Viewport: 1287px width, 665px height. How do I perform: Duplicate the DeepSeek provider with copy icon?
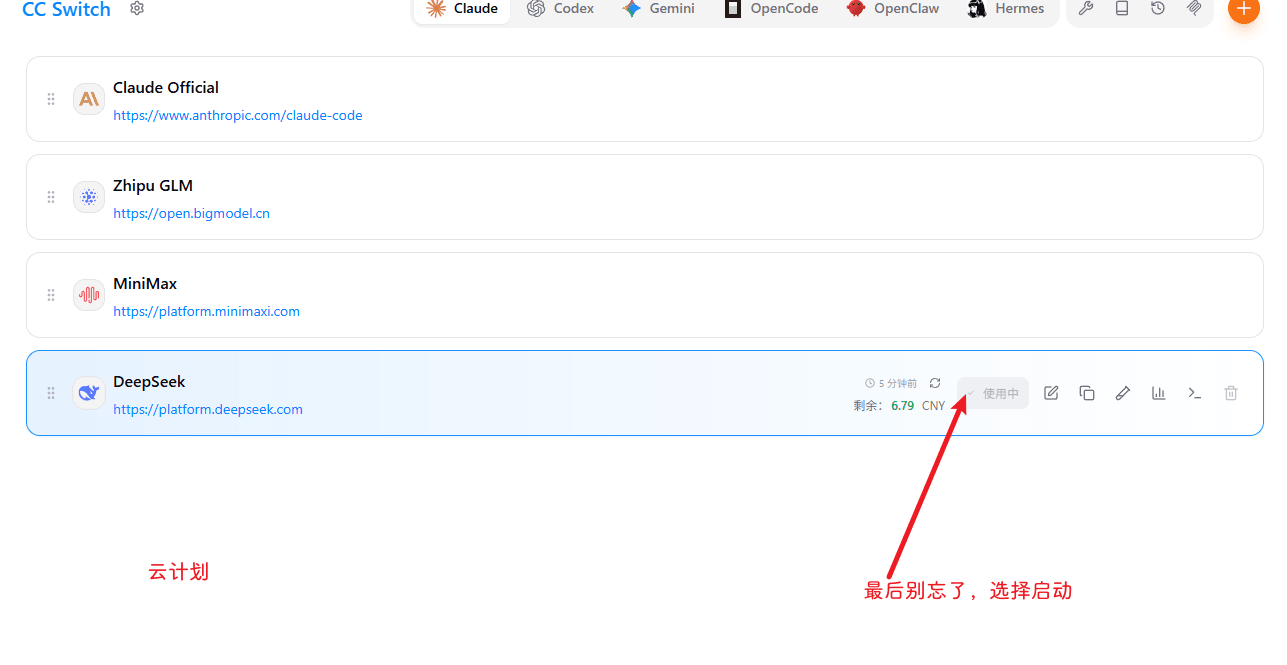coord(1087,393)
